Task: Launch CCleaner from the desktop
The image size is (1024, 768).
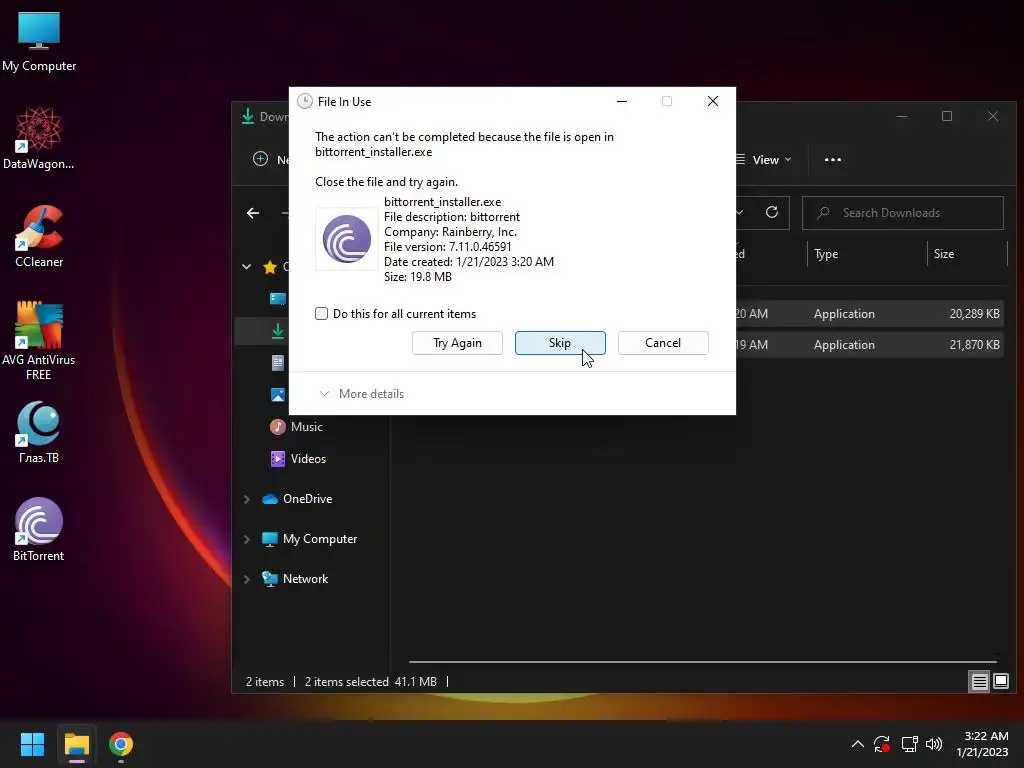Action: [x=39, y=236]
